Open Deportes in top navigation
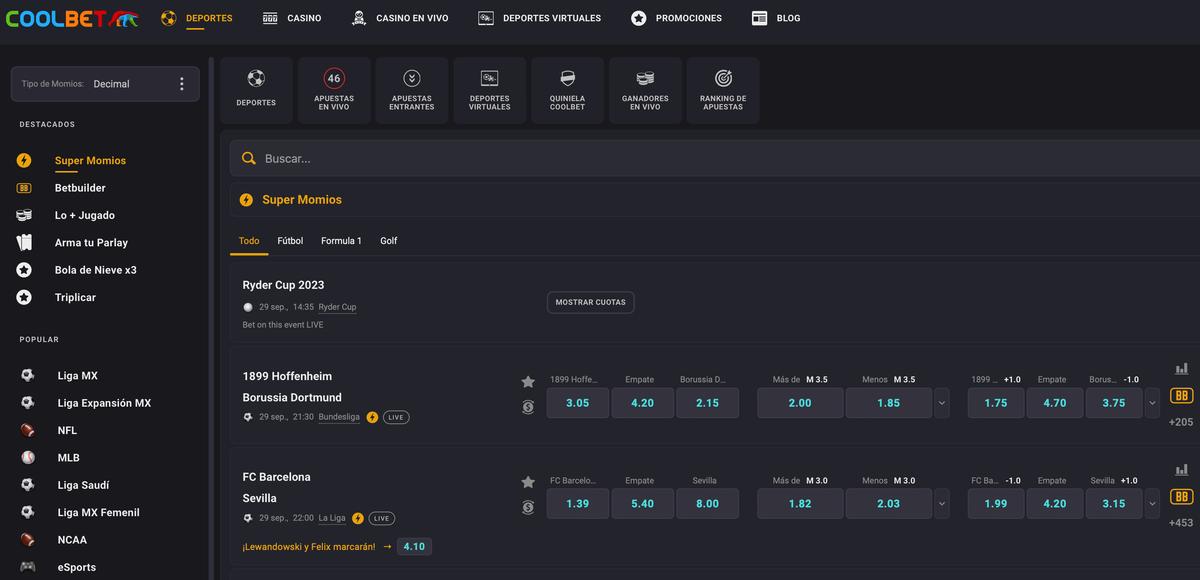 coord(197,18)
